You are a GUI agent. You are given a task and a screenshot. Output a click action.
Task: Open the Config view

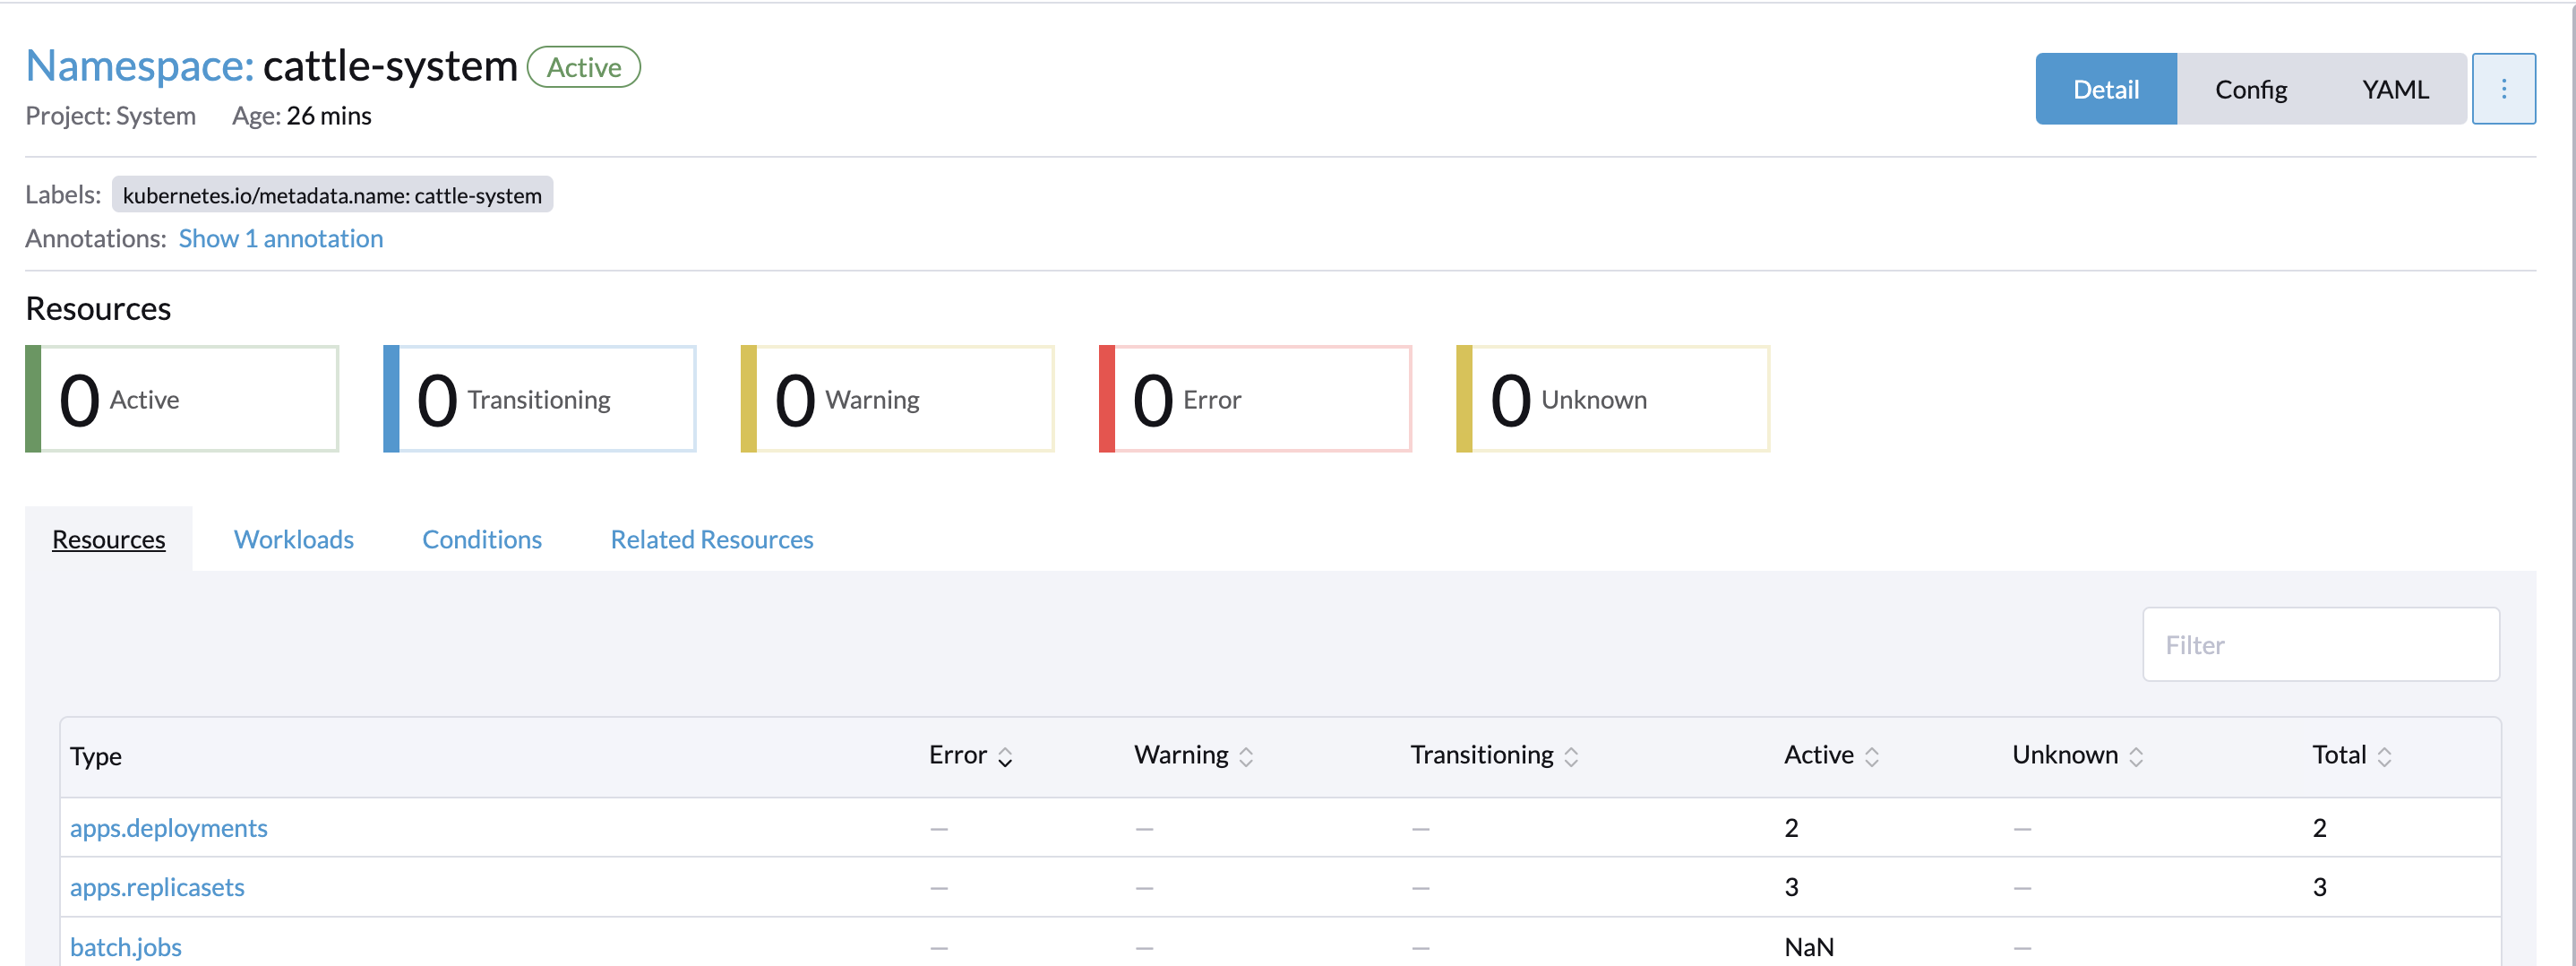2250,88
